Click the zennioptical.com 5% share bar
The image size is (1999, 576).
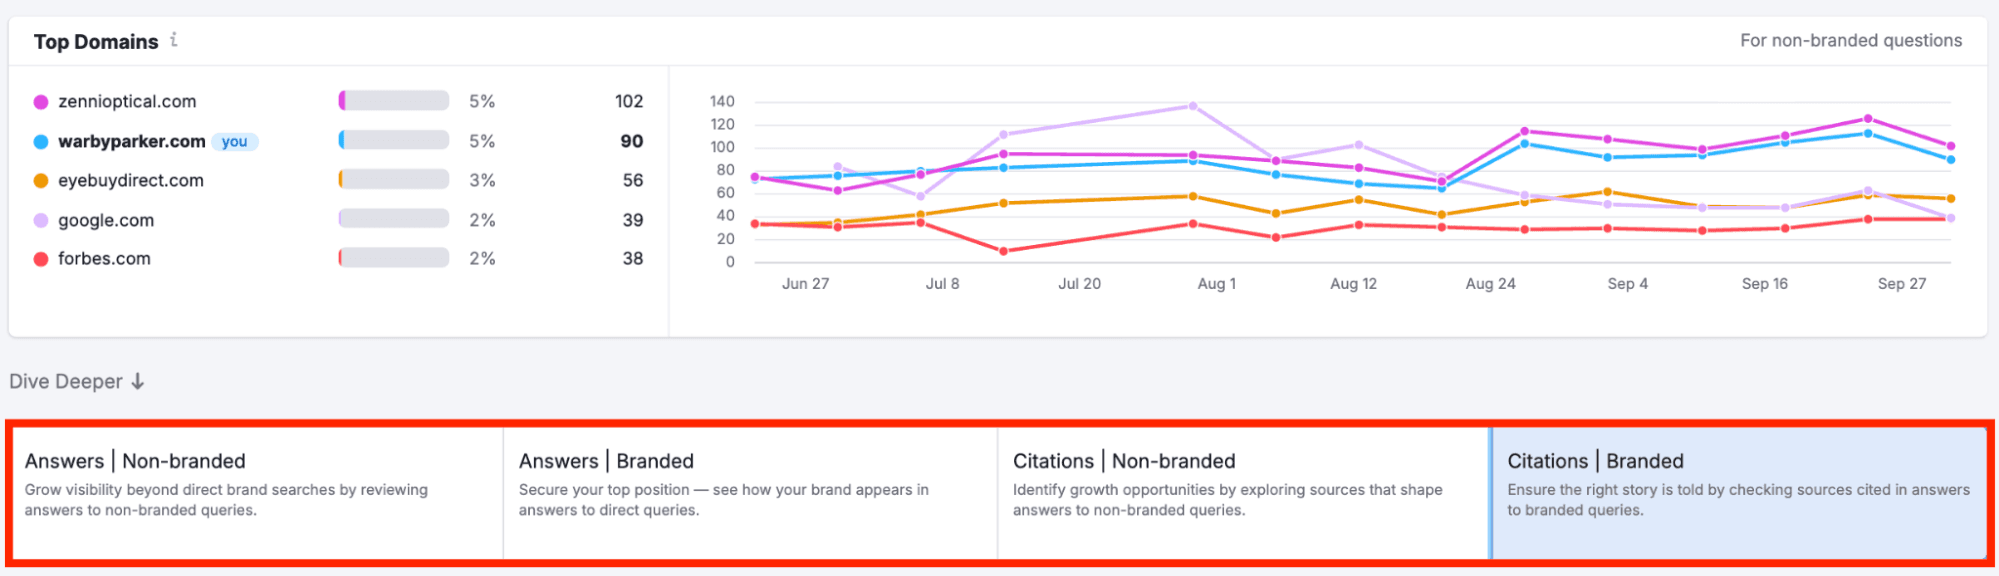point(394,101)
